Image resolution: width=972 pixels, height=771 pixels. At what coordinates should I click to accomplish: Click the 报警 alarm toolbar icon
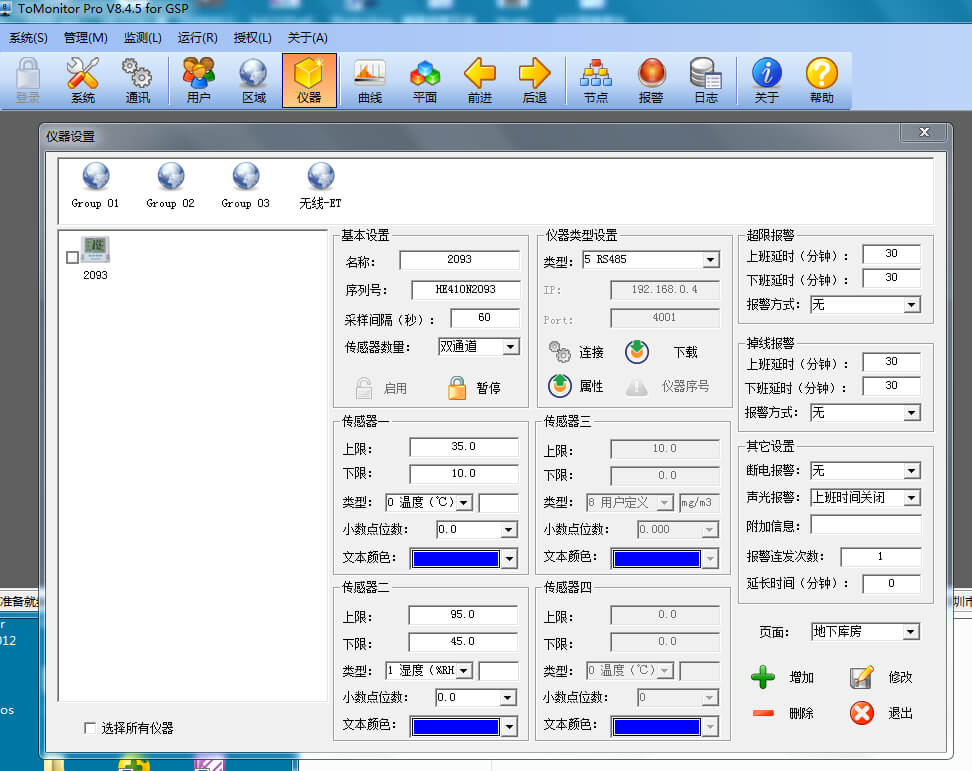tap(651, 81)
